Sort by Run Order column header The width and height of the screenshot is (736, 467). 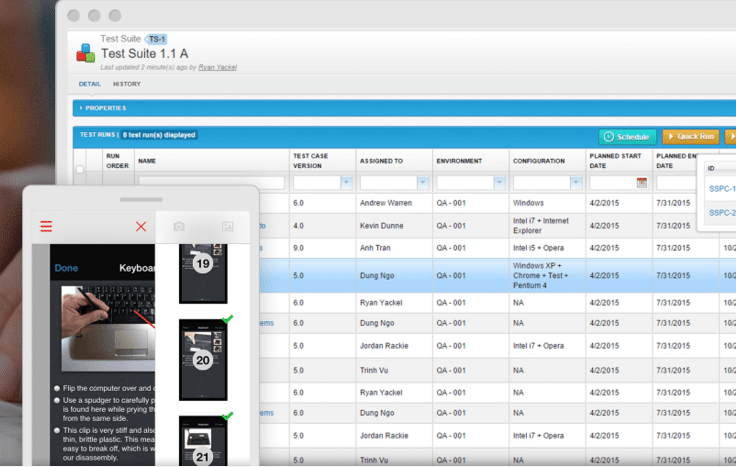pyautogui.click(x=117, y=161)
